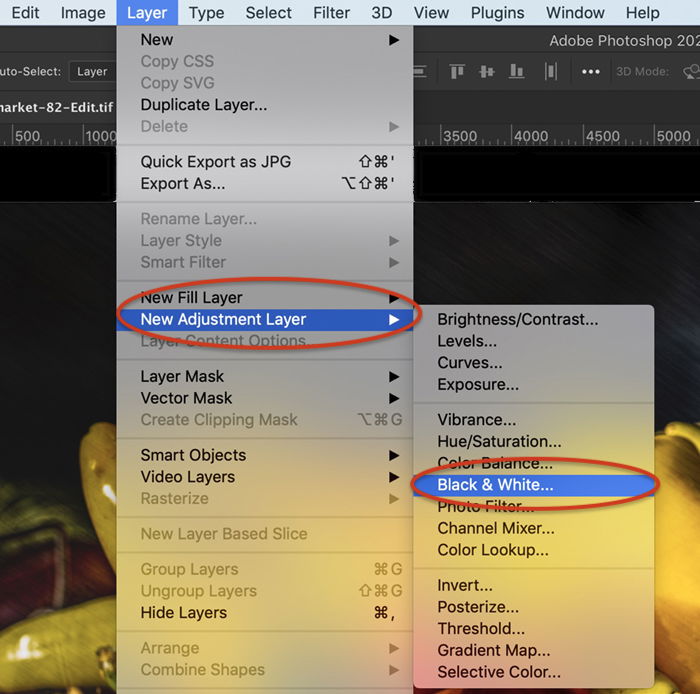Expand the Smart Objects submenu
This screenshot has width=700, height=694.
(x=265, y=455)
